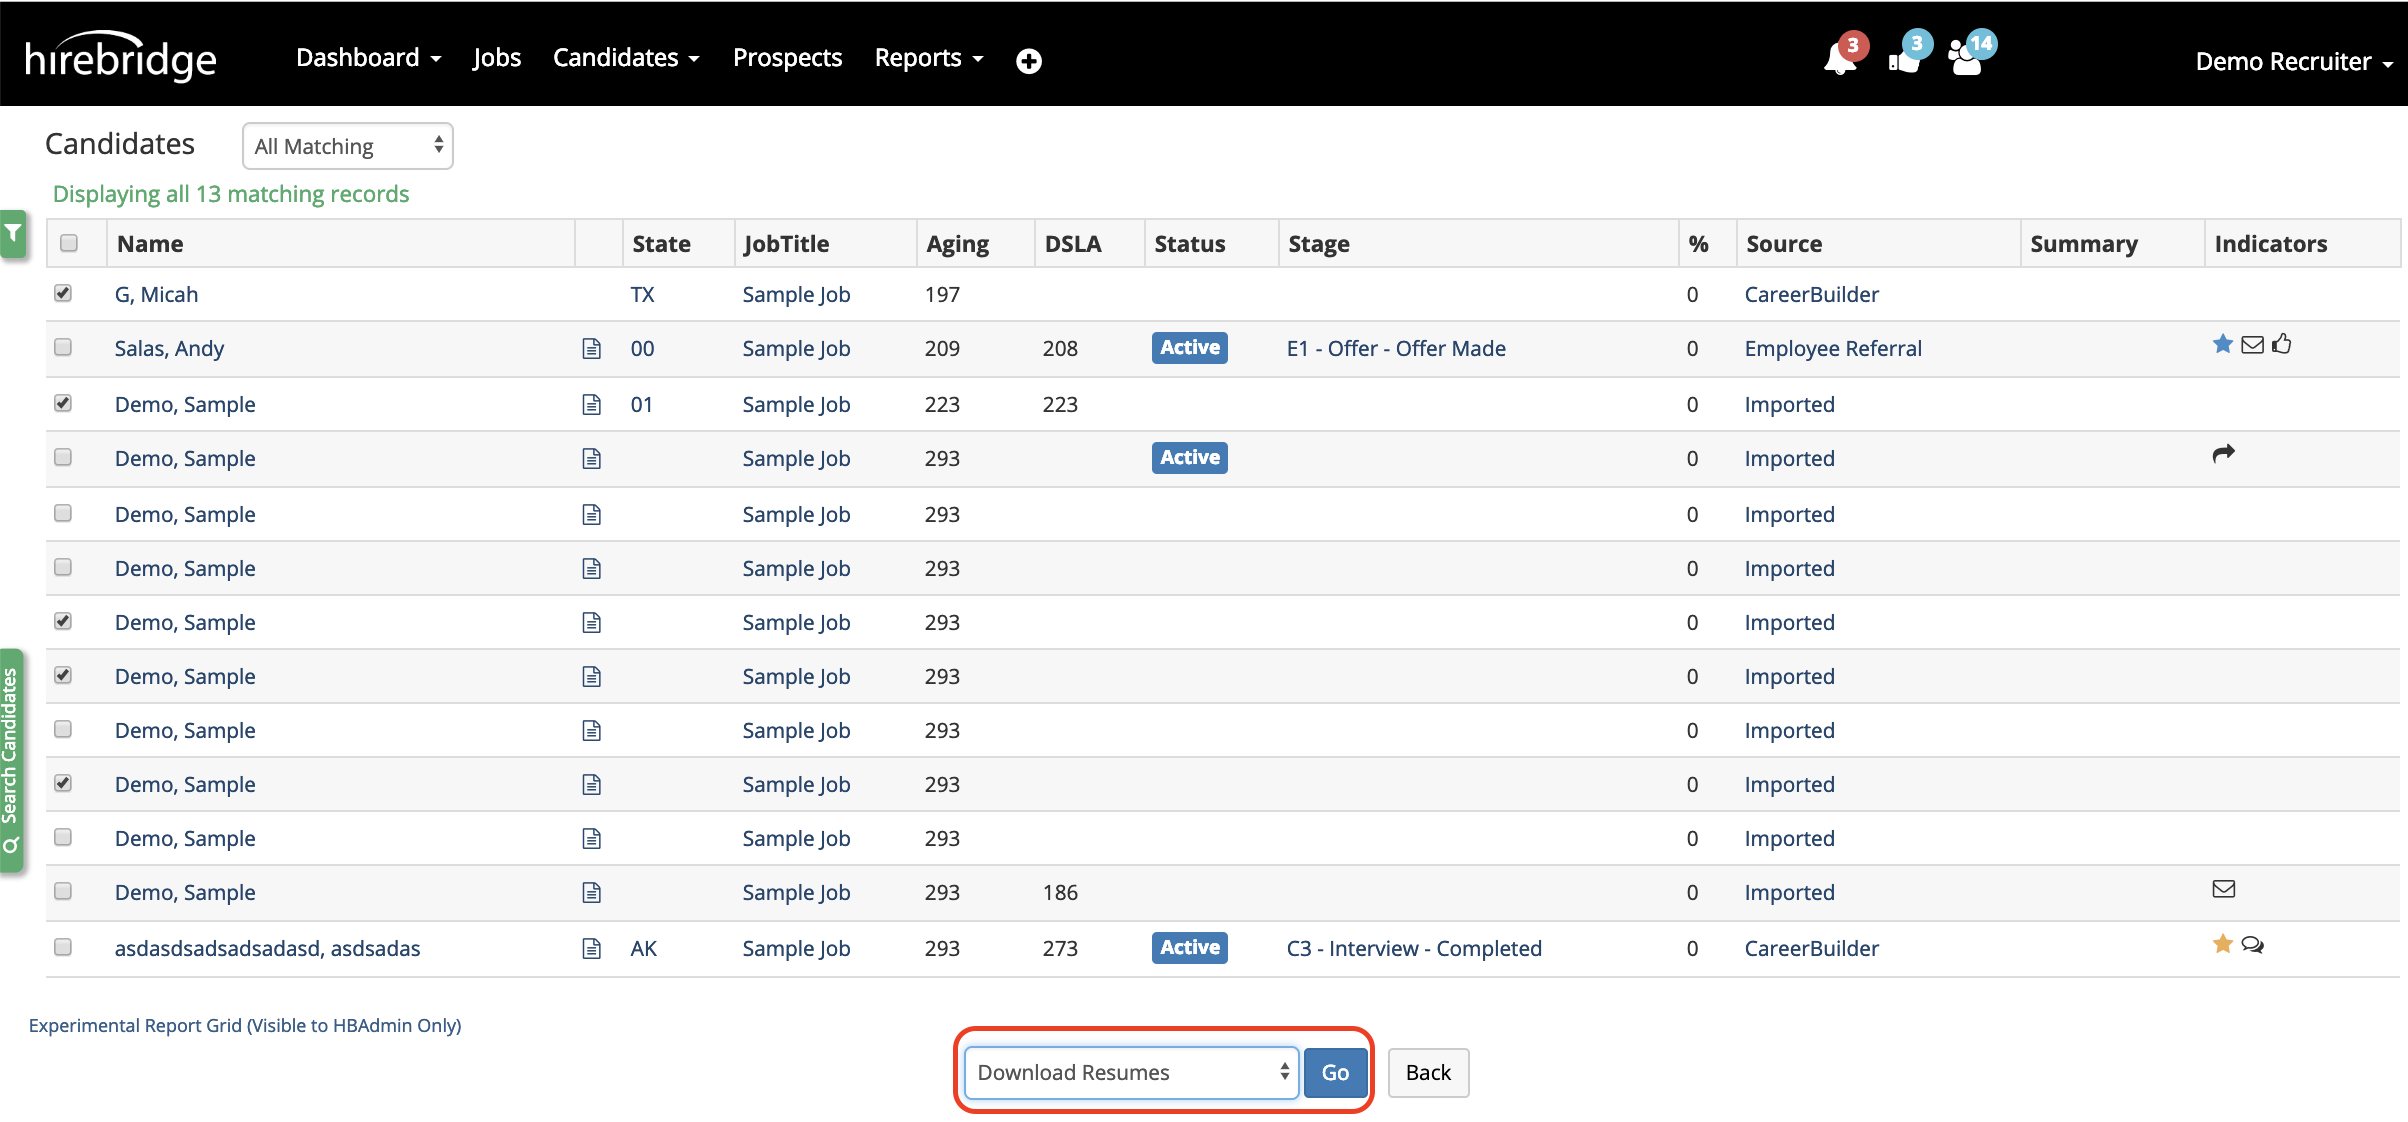
Task: Open the thumbs-up notifications icon
Action: click(x=1904, y=60)
